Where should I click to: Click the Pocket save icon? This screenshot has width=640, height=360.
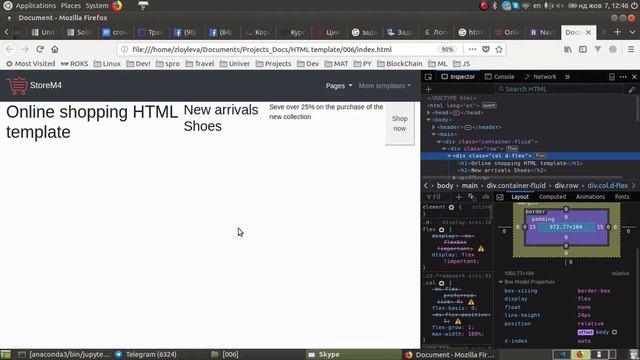pos(486,49)
